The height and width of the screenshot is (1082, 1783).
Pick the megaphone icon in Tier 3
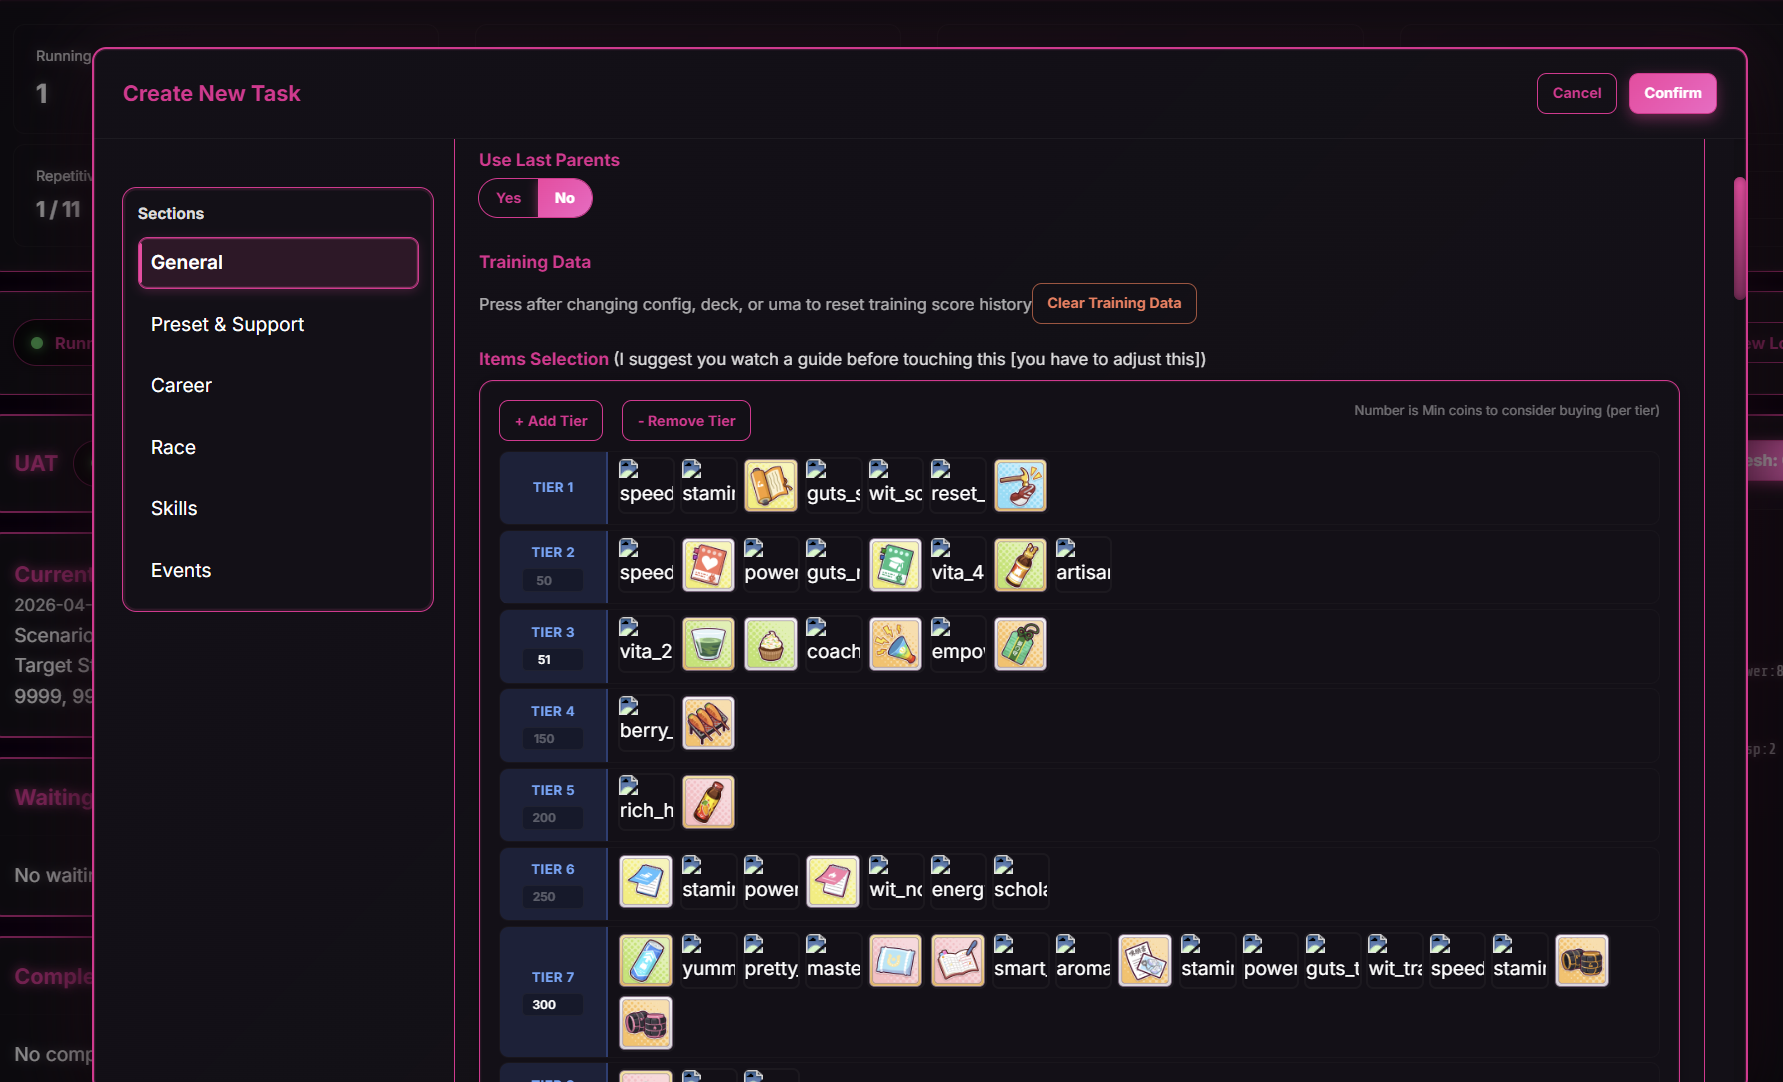[895, 644]
